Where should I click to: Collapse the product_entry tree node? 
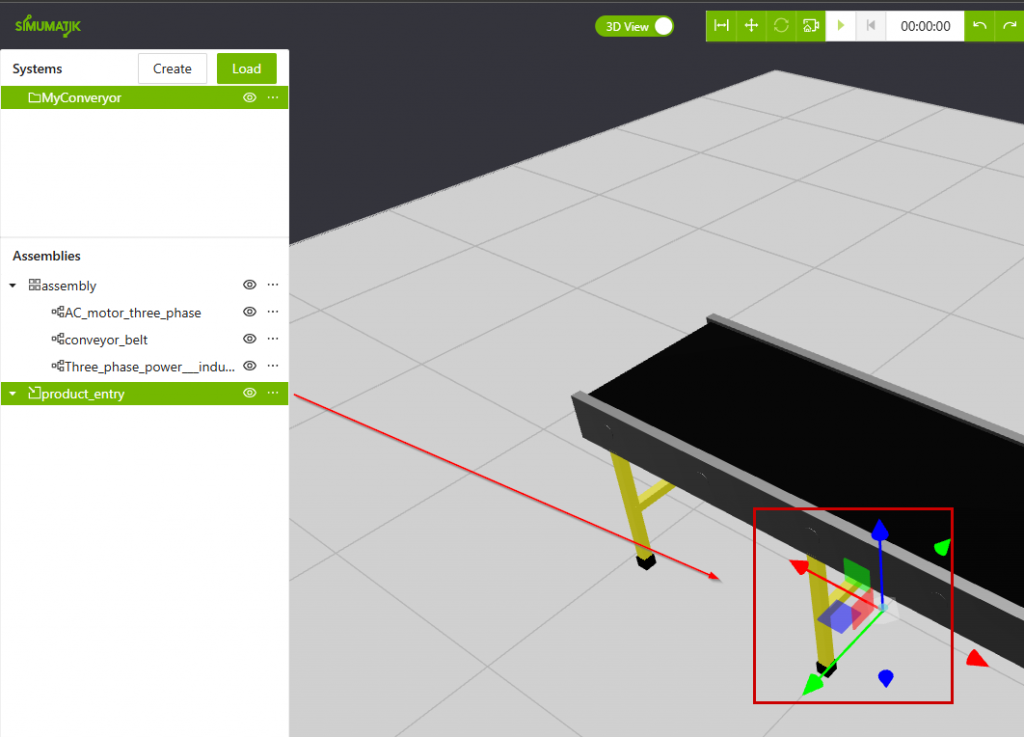[x=12, y=394]
